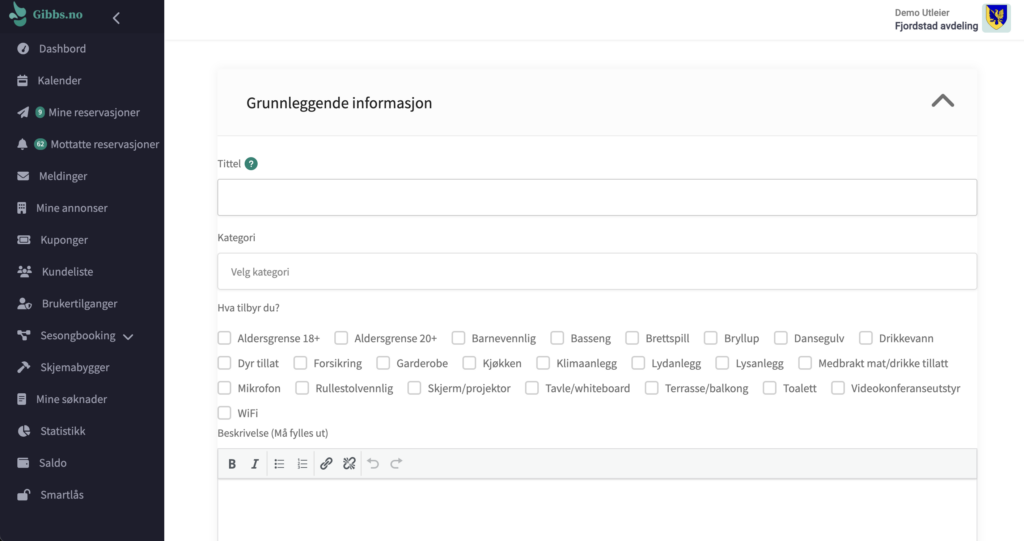Open the Velg kategori dropdown
The image size is (1024, 541).
[x=596, y=271]
